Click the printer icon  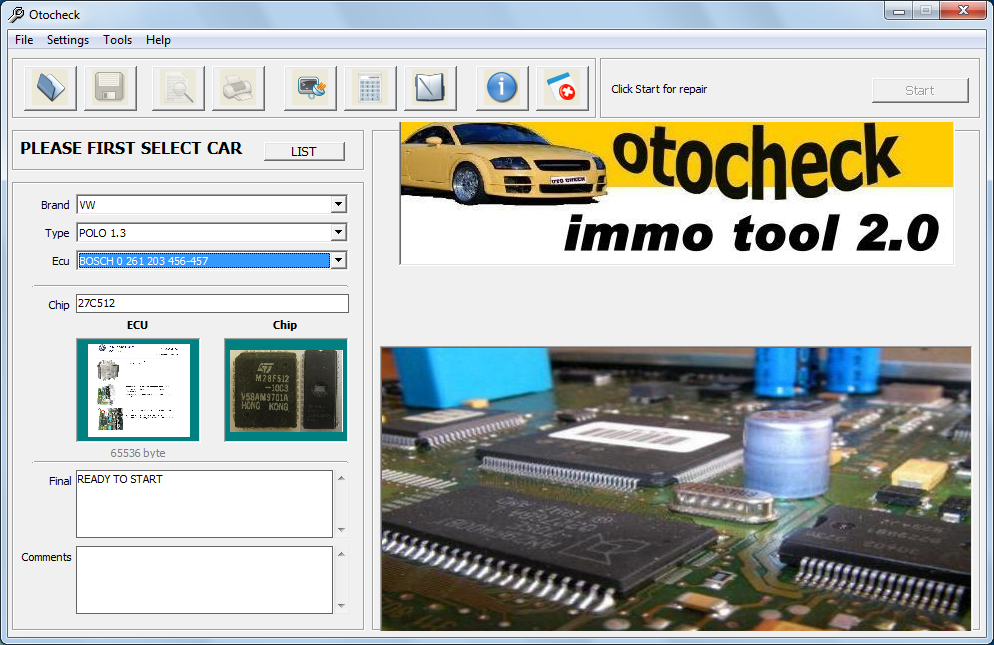(238, 89)
